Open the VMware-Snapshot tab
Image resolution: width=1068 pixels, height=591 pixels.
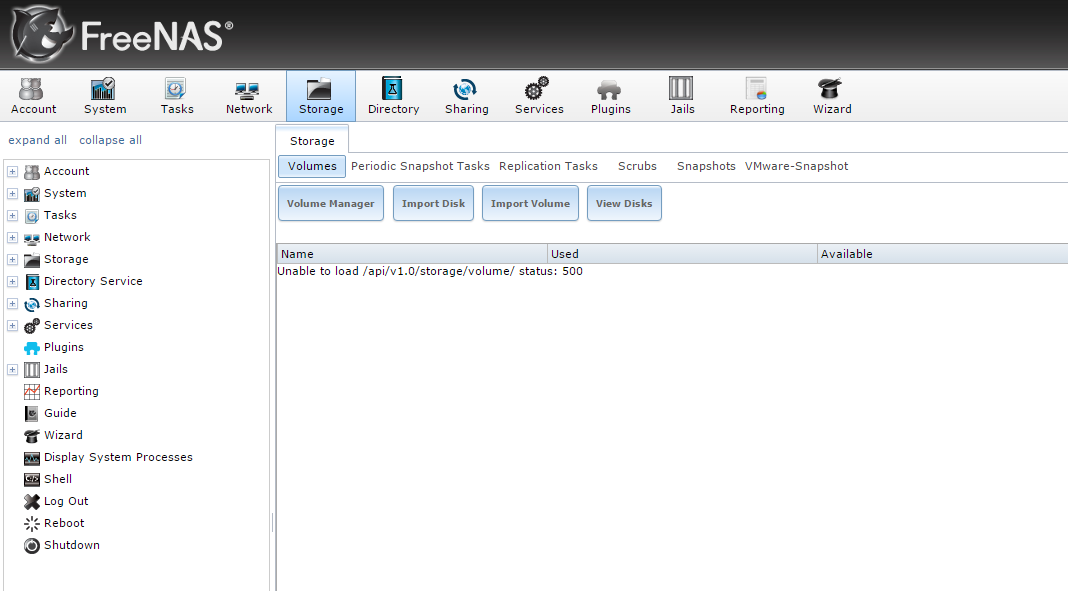(797, 166)
